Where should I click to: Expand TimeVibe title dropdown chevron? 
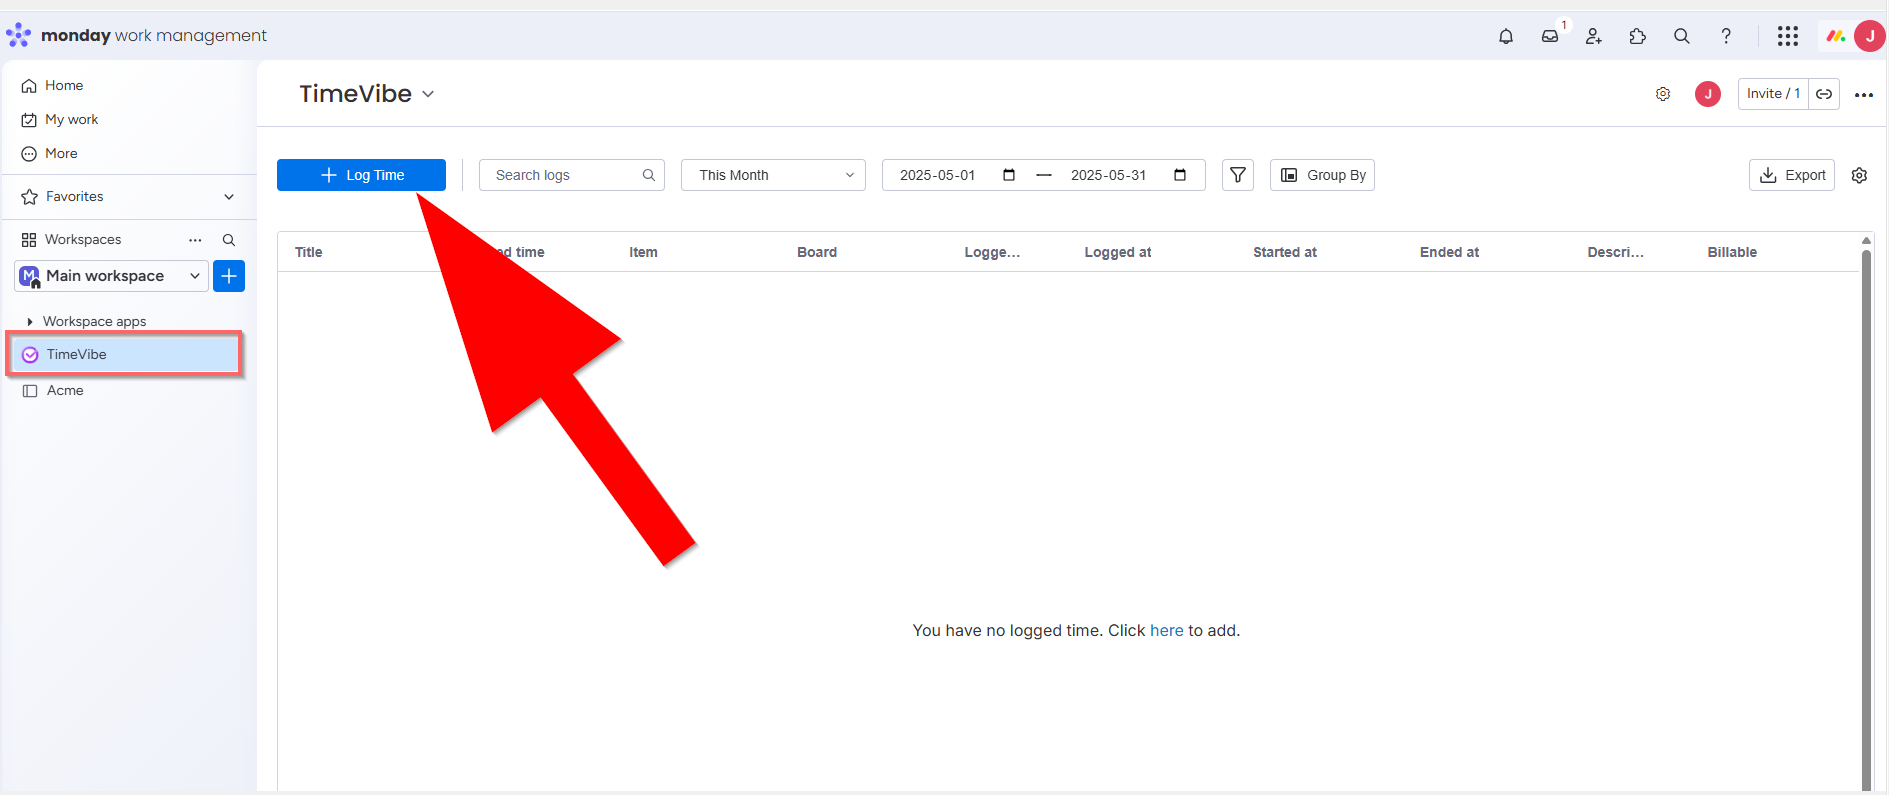pyautogui.click(x=428, y=94)
